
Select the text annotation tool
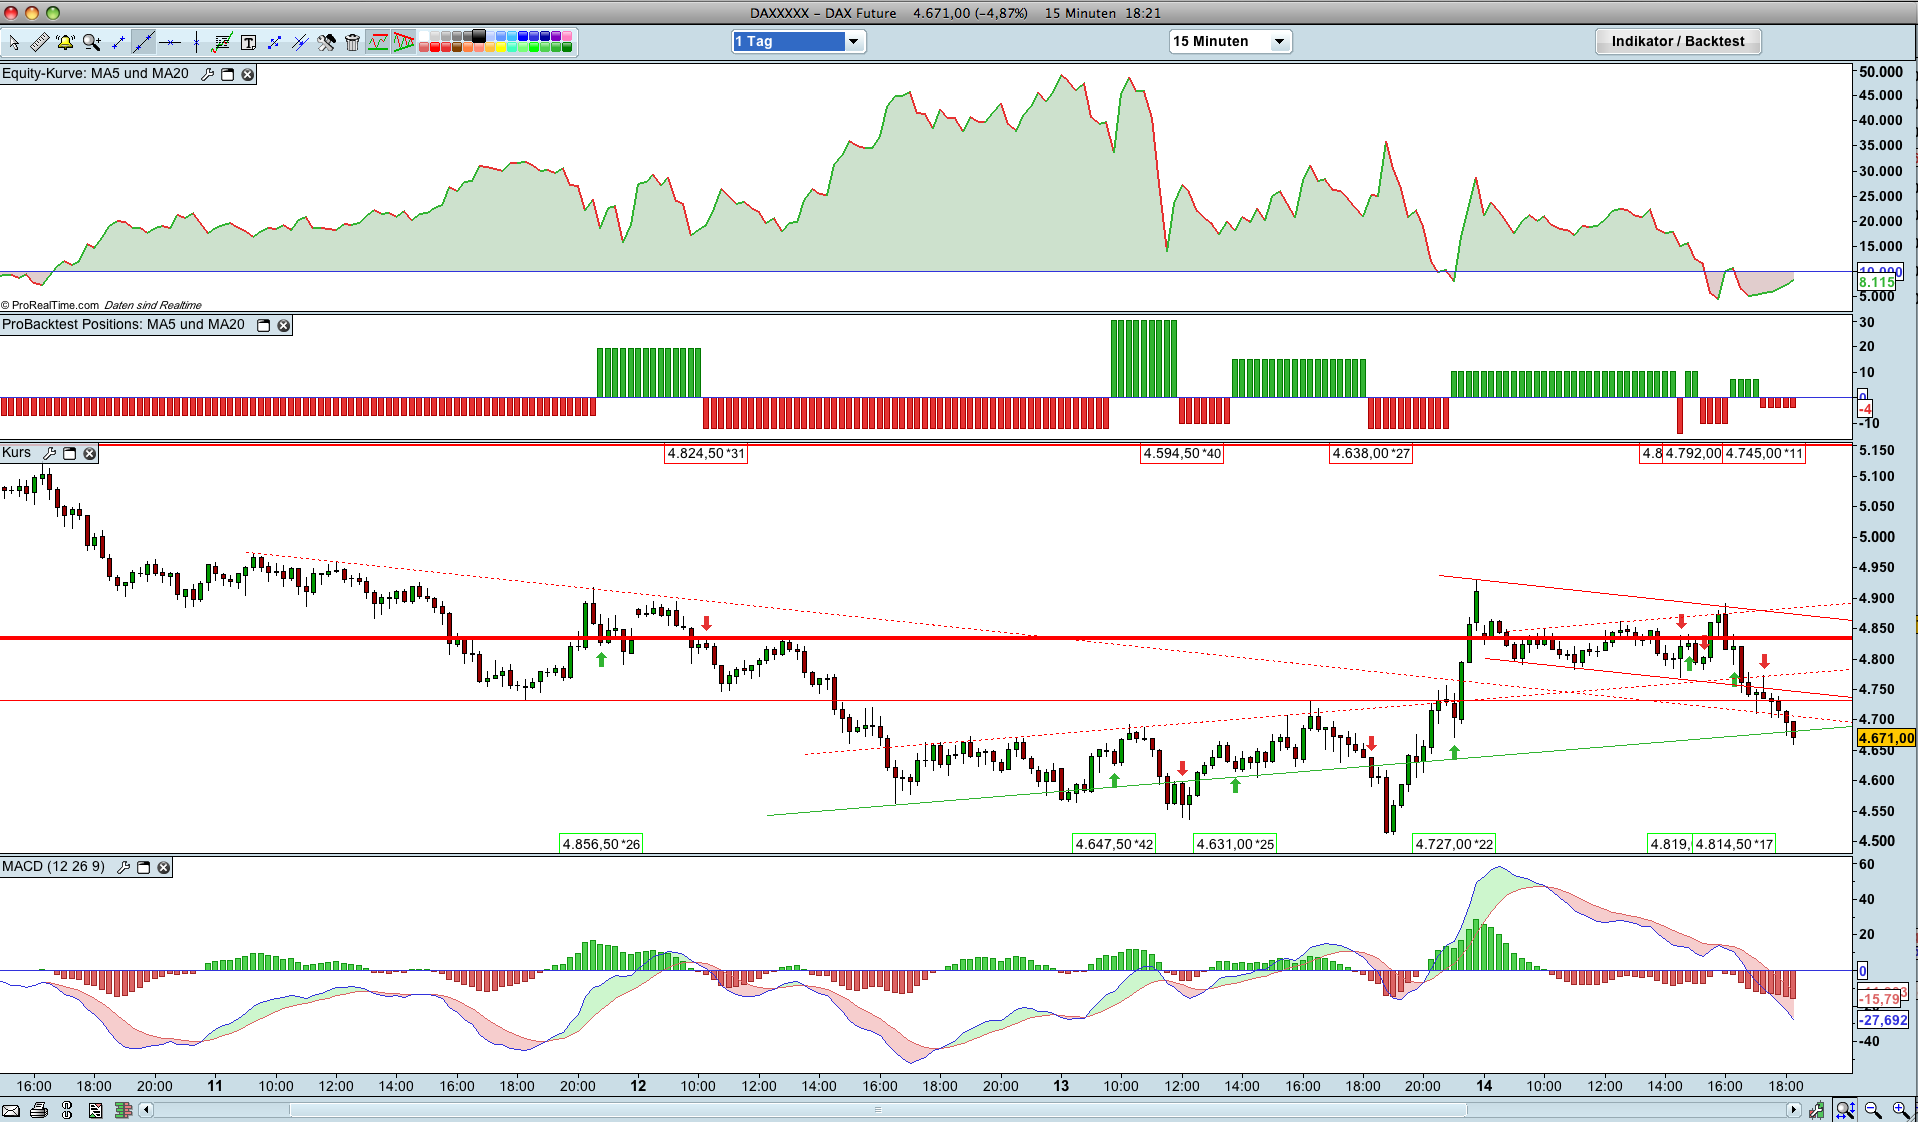[248, 42]
